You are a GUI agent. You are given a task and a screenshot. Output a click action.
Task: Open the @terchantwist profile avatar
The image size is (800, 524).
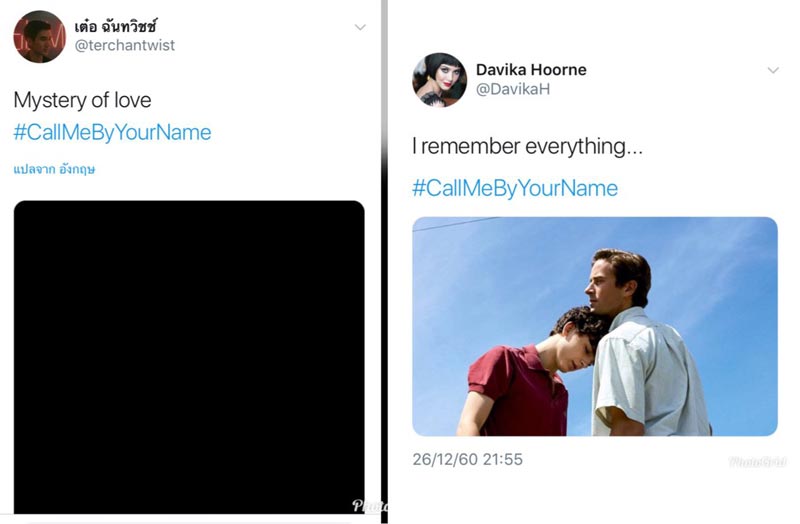pos(39,37)
